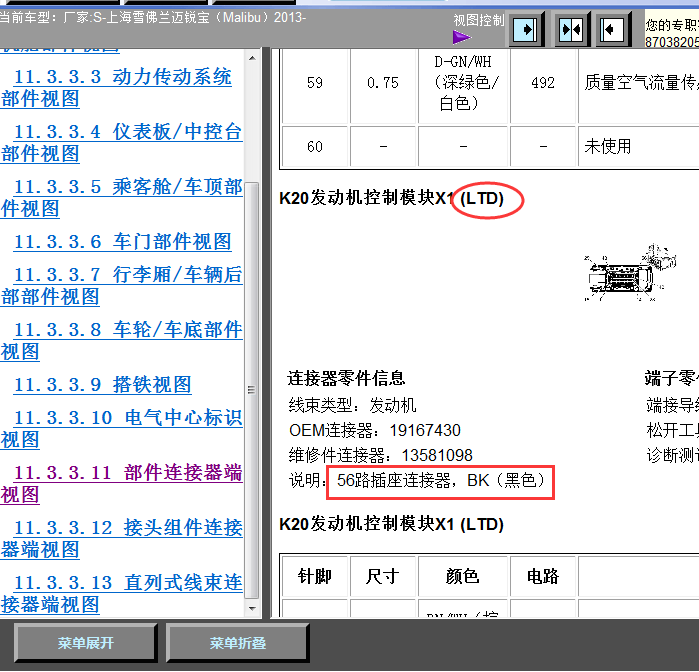The width and height of the screenshot is (699, 672).
Task: Open 11.3.3.3 动力传动系统部件视图 link
Action: [116, 87]
